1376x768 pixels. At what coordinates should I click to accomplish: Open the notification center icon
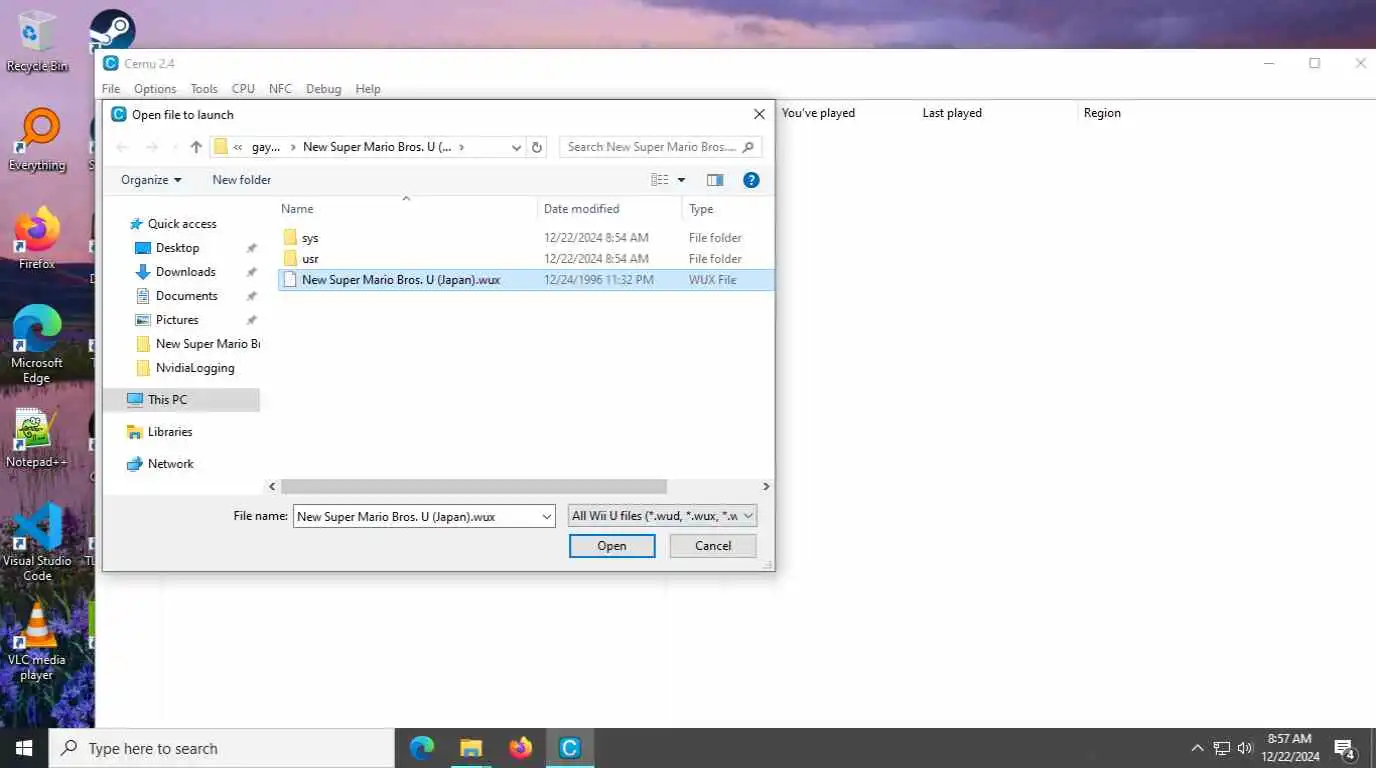click(x=1345, y=748)
